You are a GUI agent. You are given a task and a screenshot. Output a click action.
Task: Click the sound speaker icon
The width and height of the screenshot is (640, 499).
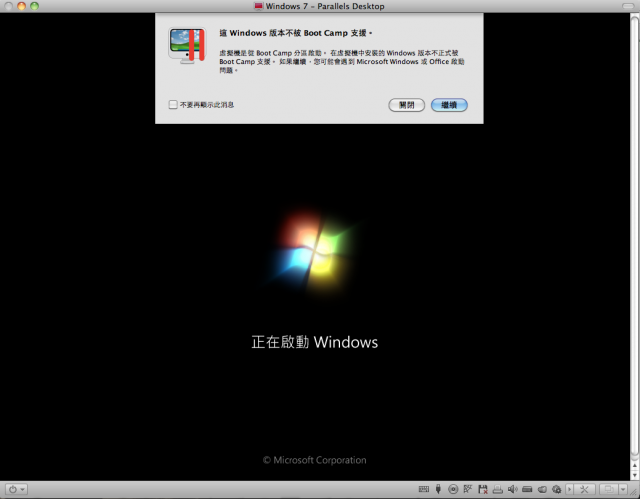coord(513,489)
